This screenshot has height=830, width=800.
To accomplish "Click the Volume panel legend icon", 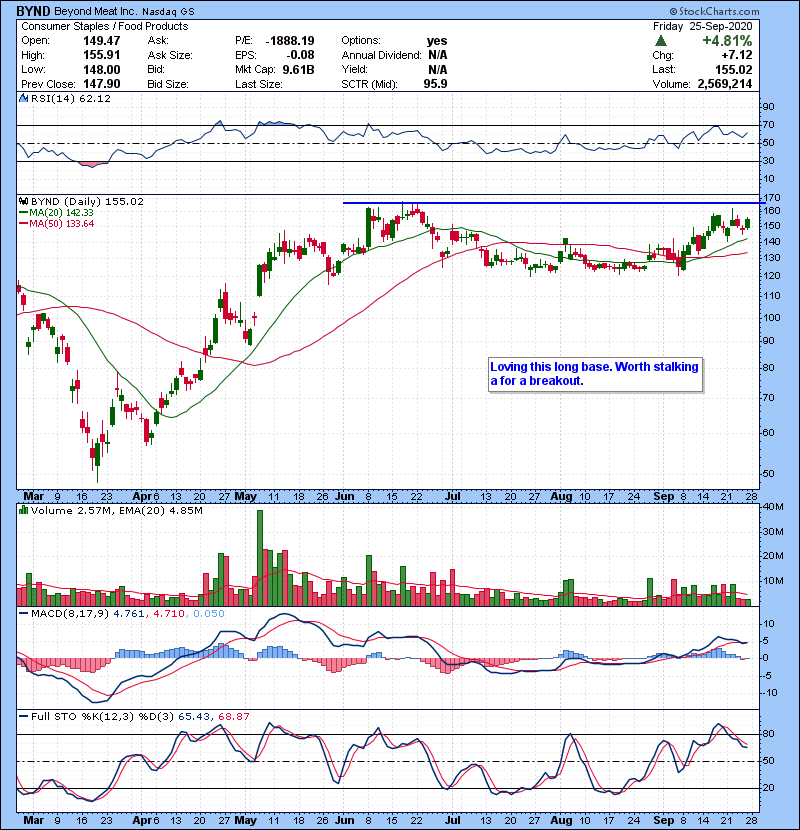I will pos(22,511).
